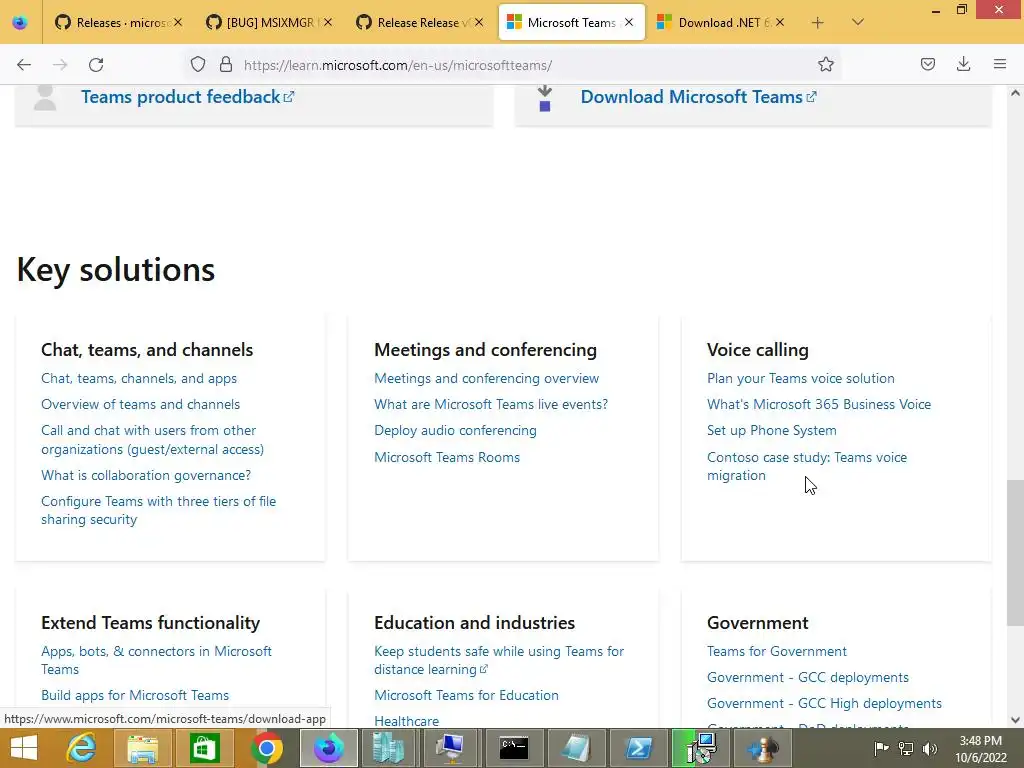Click the site security padlock icon

pyautogui.click(x=226, y=64)
